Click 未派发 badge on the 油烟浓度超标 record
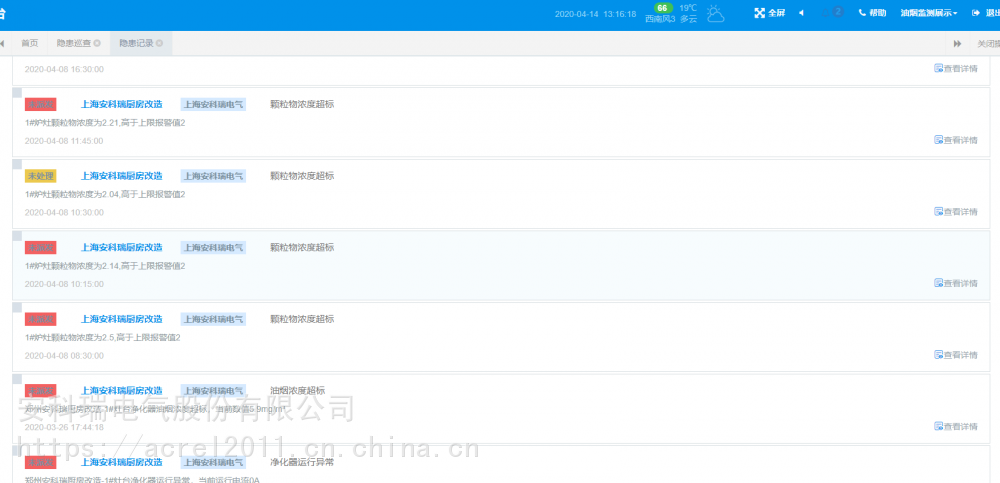Viewport: 1000px width, 483px height. coord(41,390)
